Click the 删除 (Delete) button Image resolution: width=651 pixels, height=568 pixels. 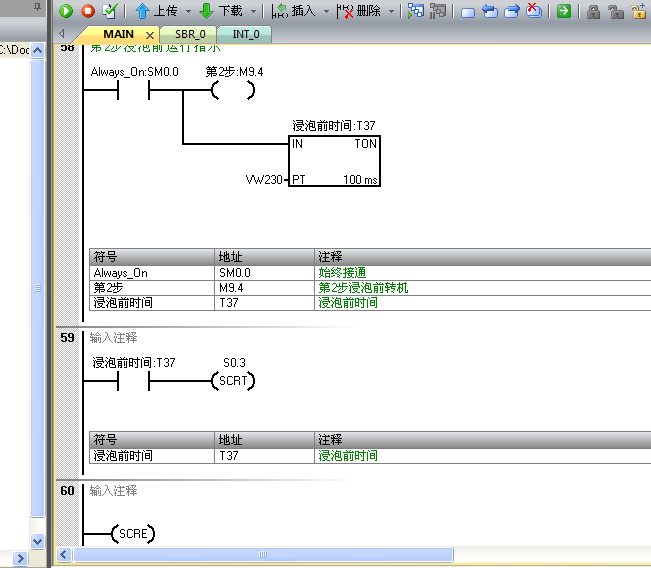click(x=359, y=11)
